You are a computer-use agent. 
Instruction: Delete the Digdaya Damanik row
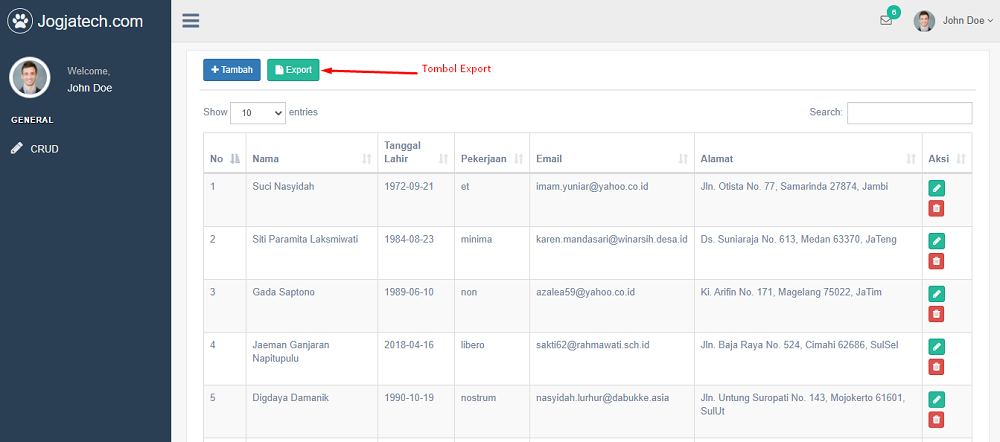(936, 419)
